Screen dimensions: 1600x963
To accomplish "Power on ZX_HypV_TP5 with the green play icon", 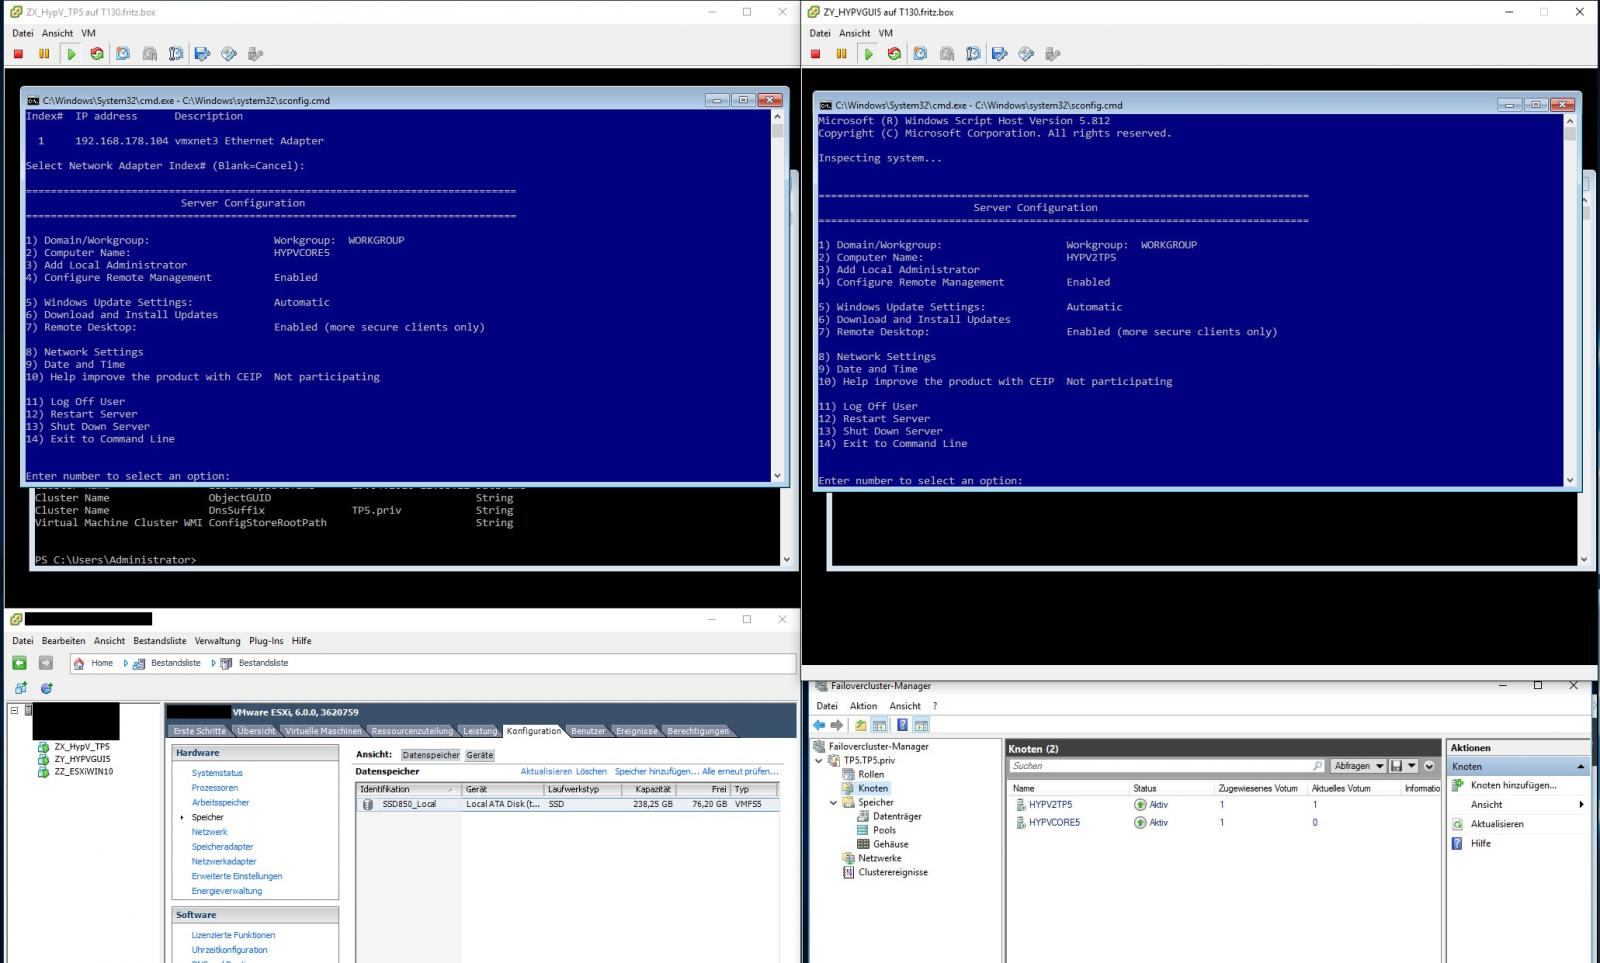I will click(71, 54).
